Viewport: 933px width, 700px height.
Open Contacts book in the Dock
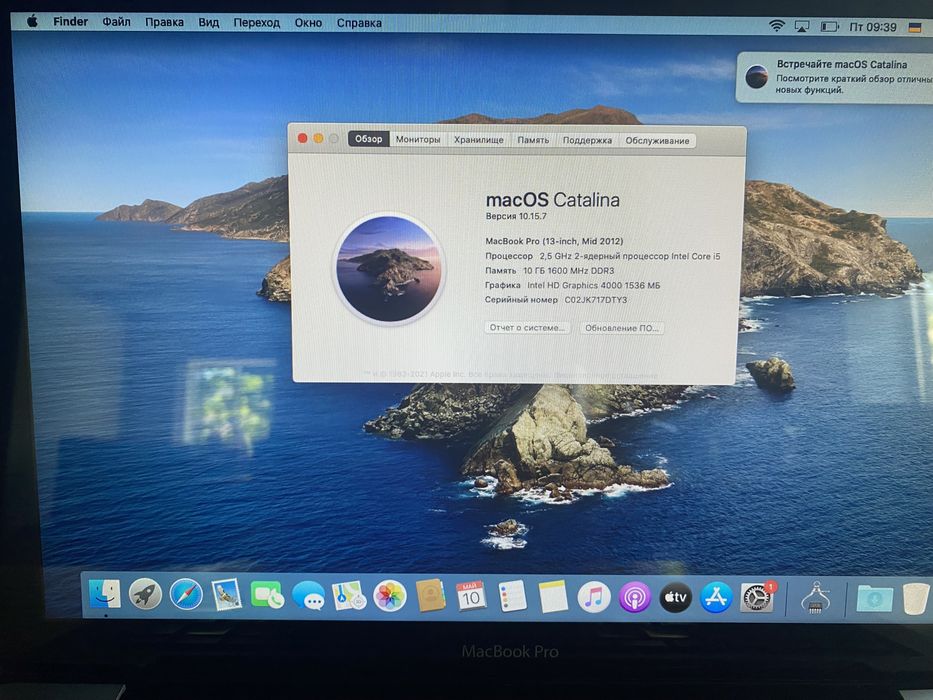[x=430, y=596]
